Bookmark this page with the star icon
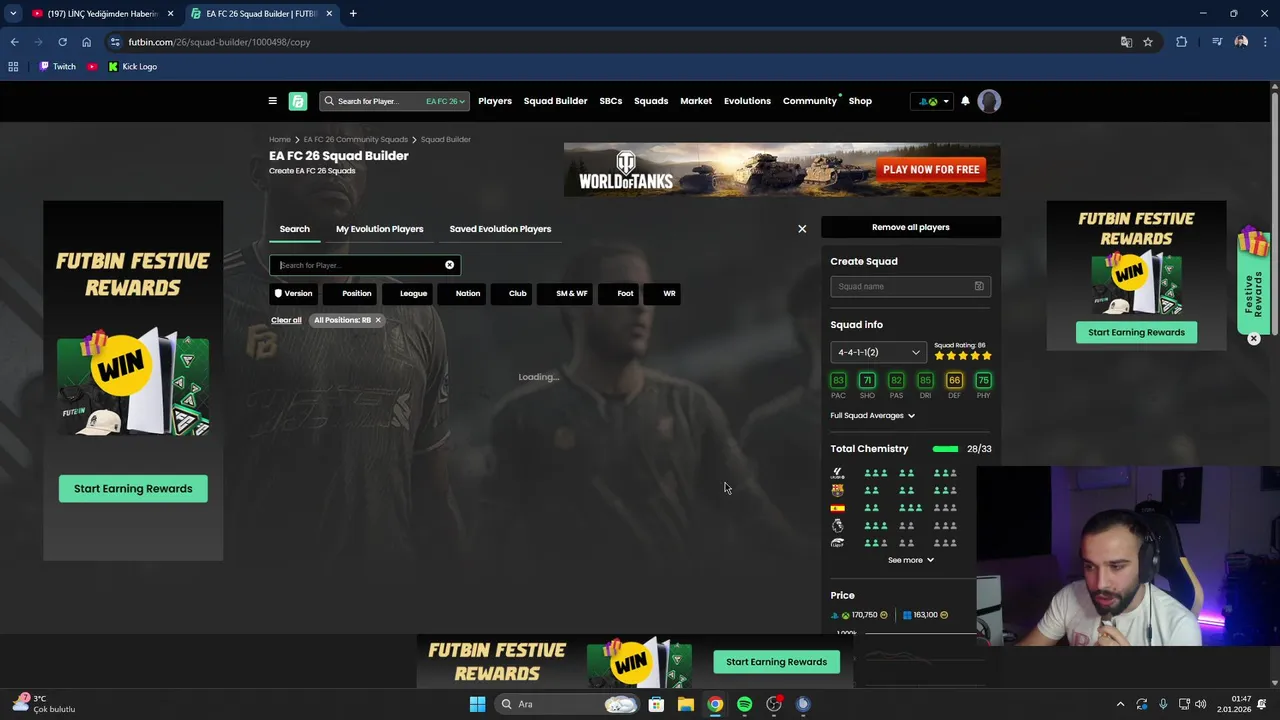Viewport: 1280px width, 720px height. pos(1148,42)
